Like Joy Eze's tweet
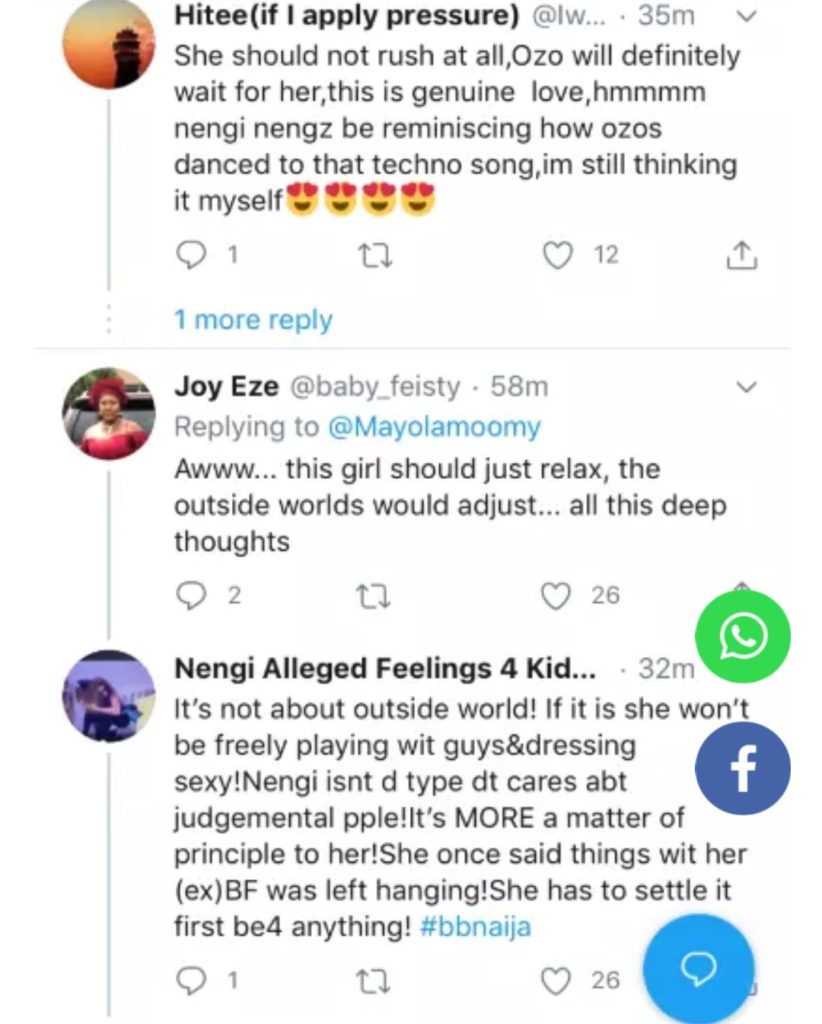The image size is (822, 1024). [556, 596]
